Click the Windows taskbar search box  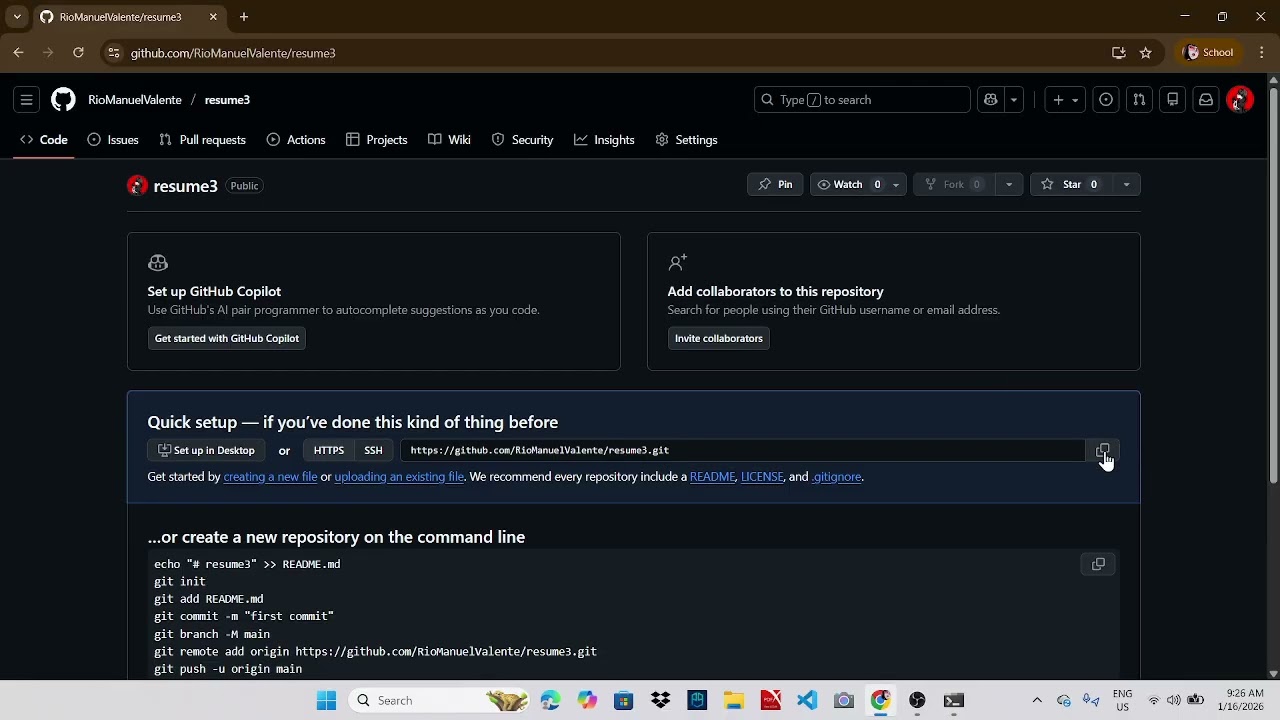[x=440, y=701]
